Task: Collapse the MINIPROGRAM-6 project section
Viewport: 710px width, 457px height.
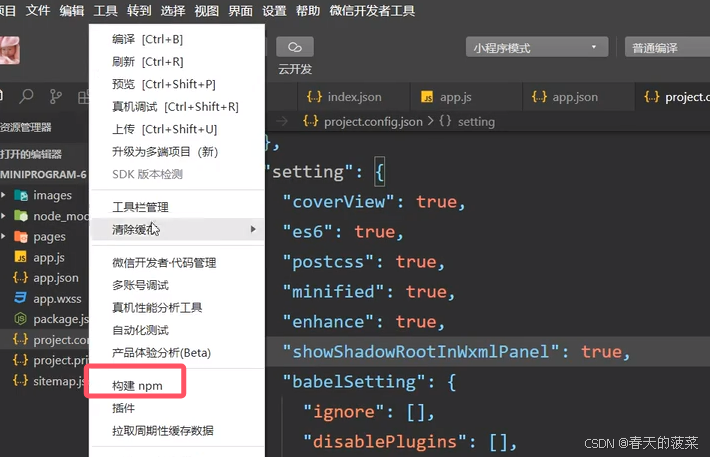Action: point(44,174)
